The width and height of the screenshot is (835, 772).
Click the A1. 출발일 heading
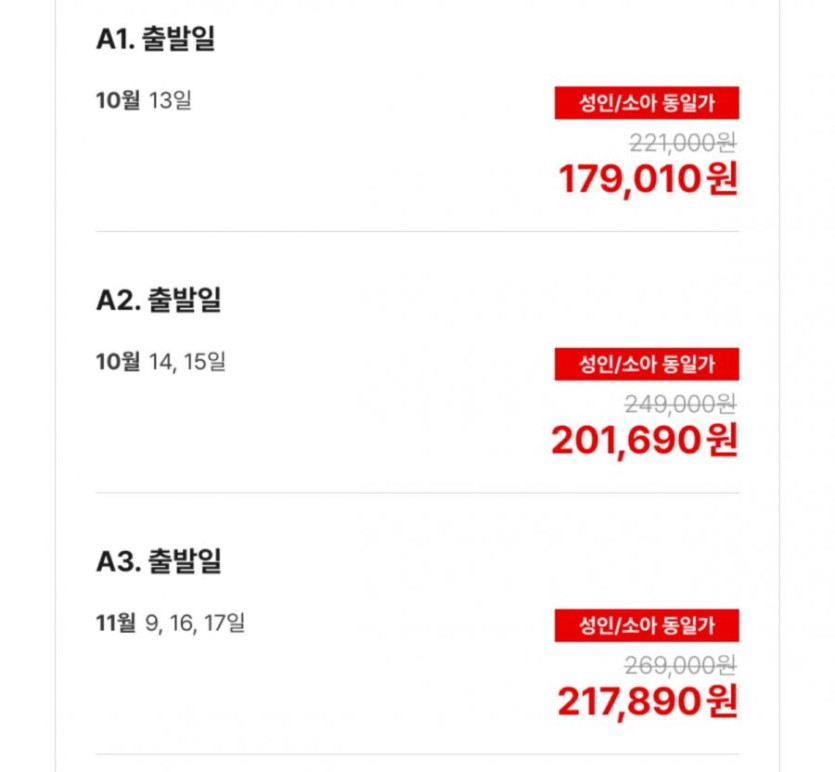point(157,39)
